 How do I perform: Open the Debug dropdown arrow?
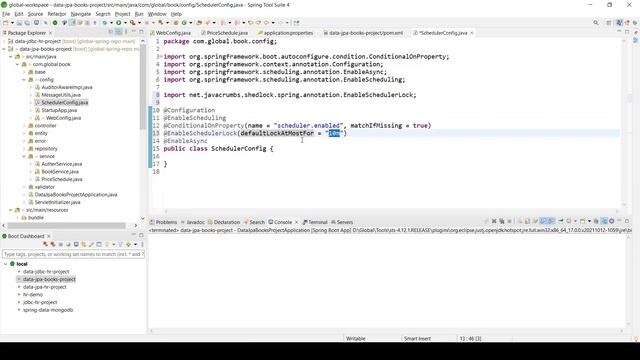(111, 23)
